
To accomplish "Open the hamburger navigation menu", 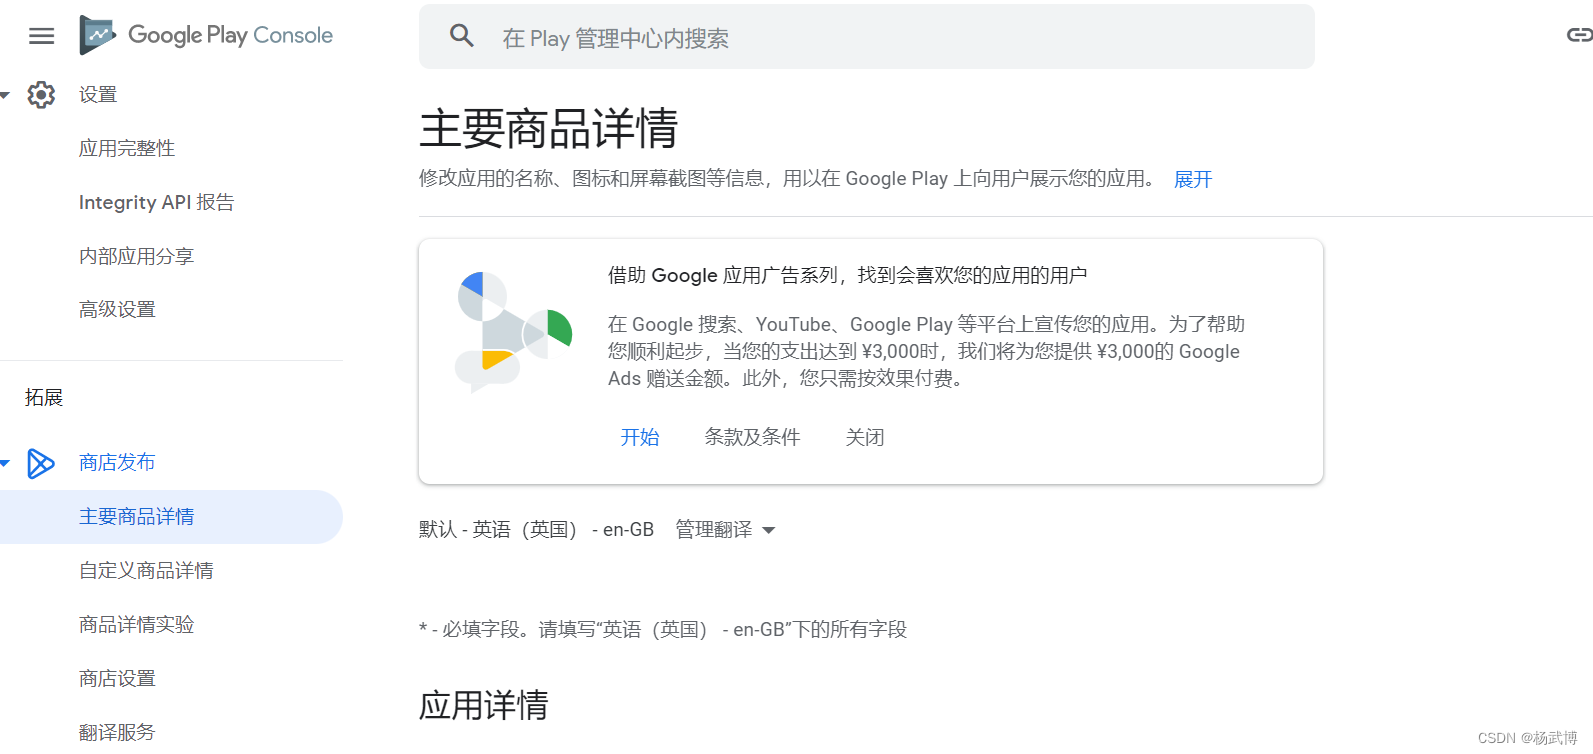I will pos(41,36).
